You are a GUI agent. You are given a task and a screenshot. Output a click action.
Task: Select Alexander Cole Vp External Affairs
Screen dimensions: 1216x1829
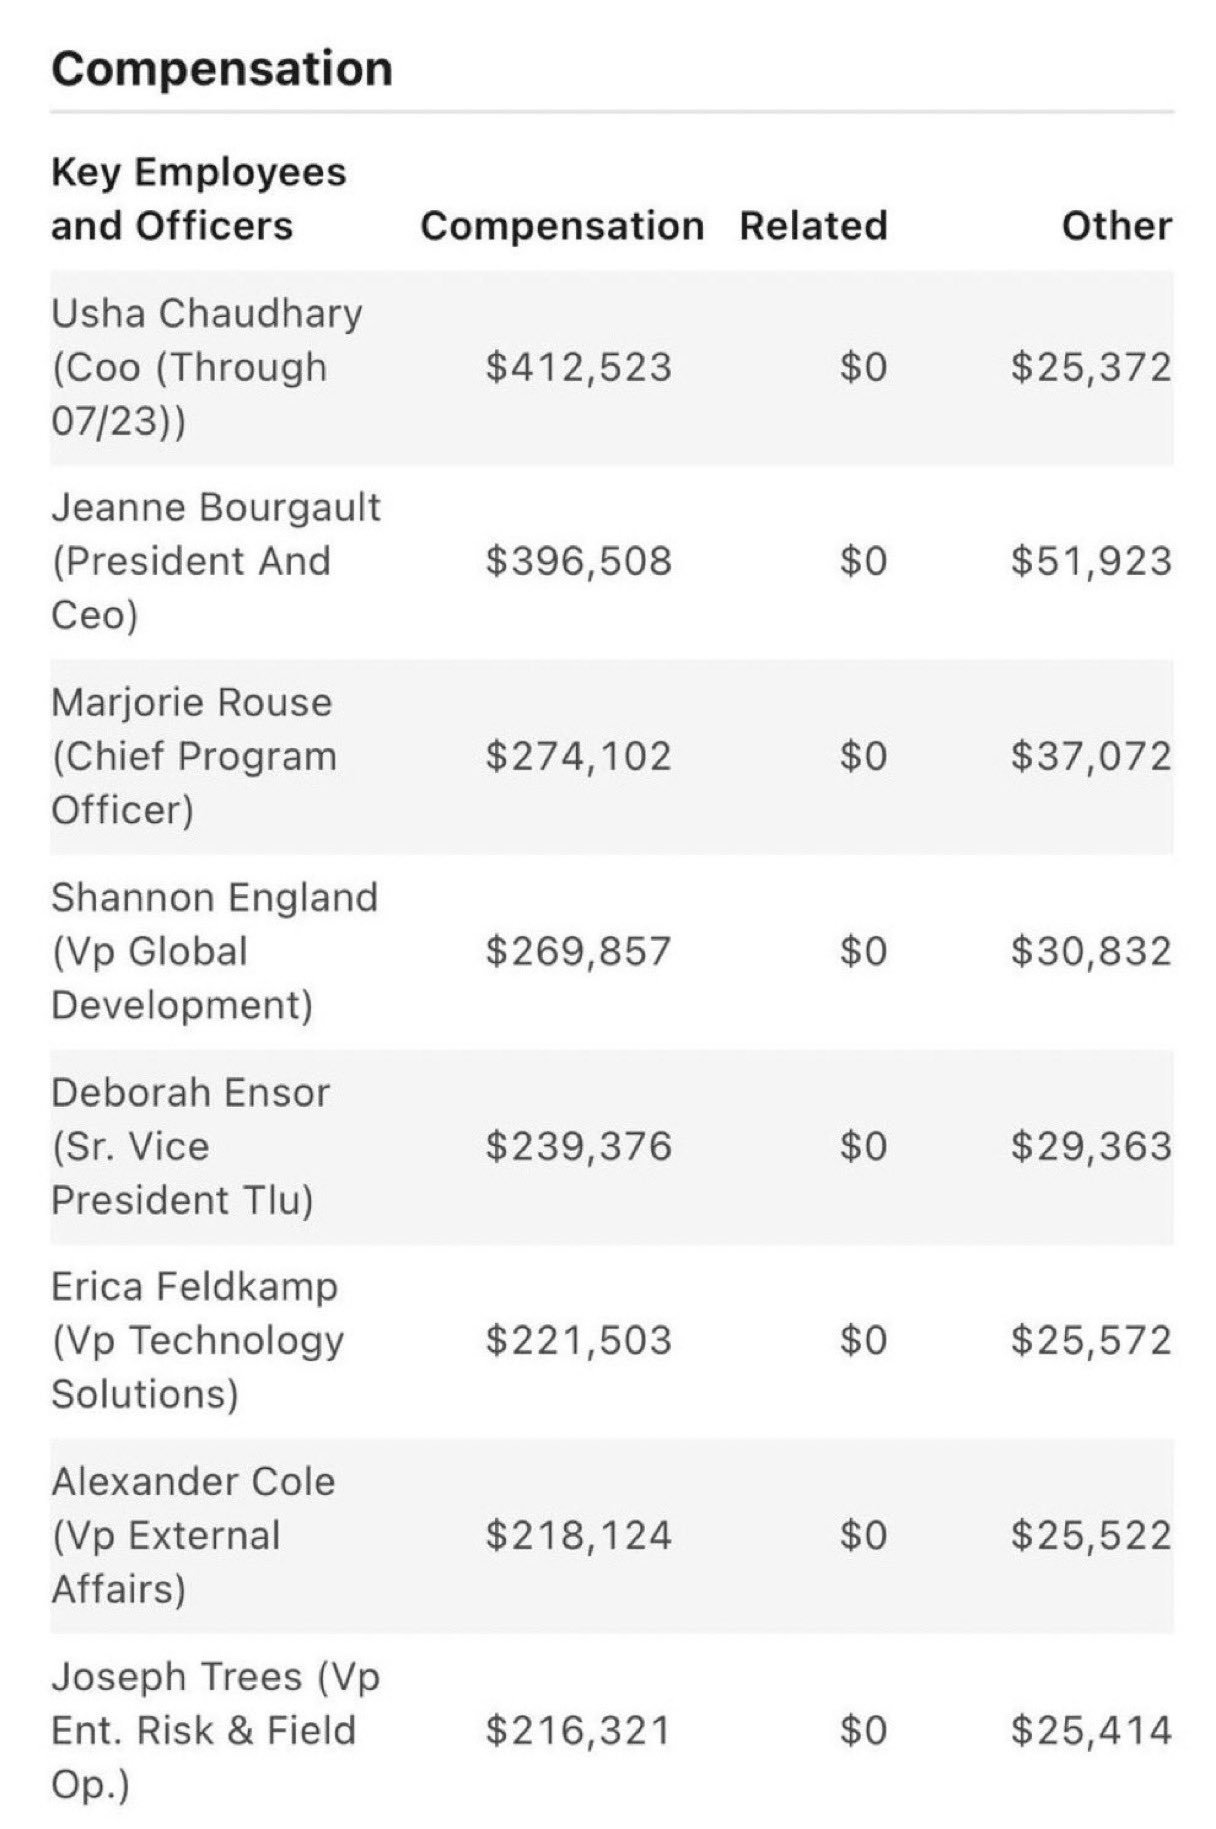193,1534
